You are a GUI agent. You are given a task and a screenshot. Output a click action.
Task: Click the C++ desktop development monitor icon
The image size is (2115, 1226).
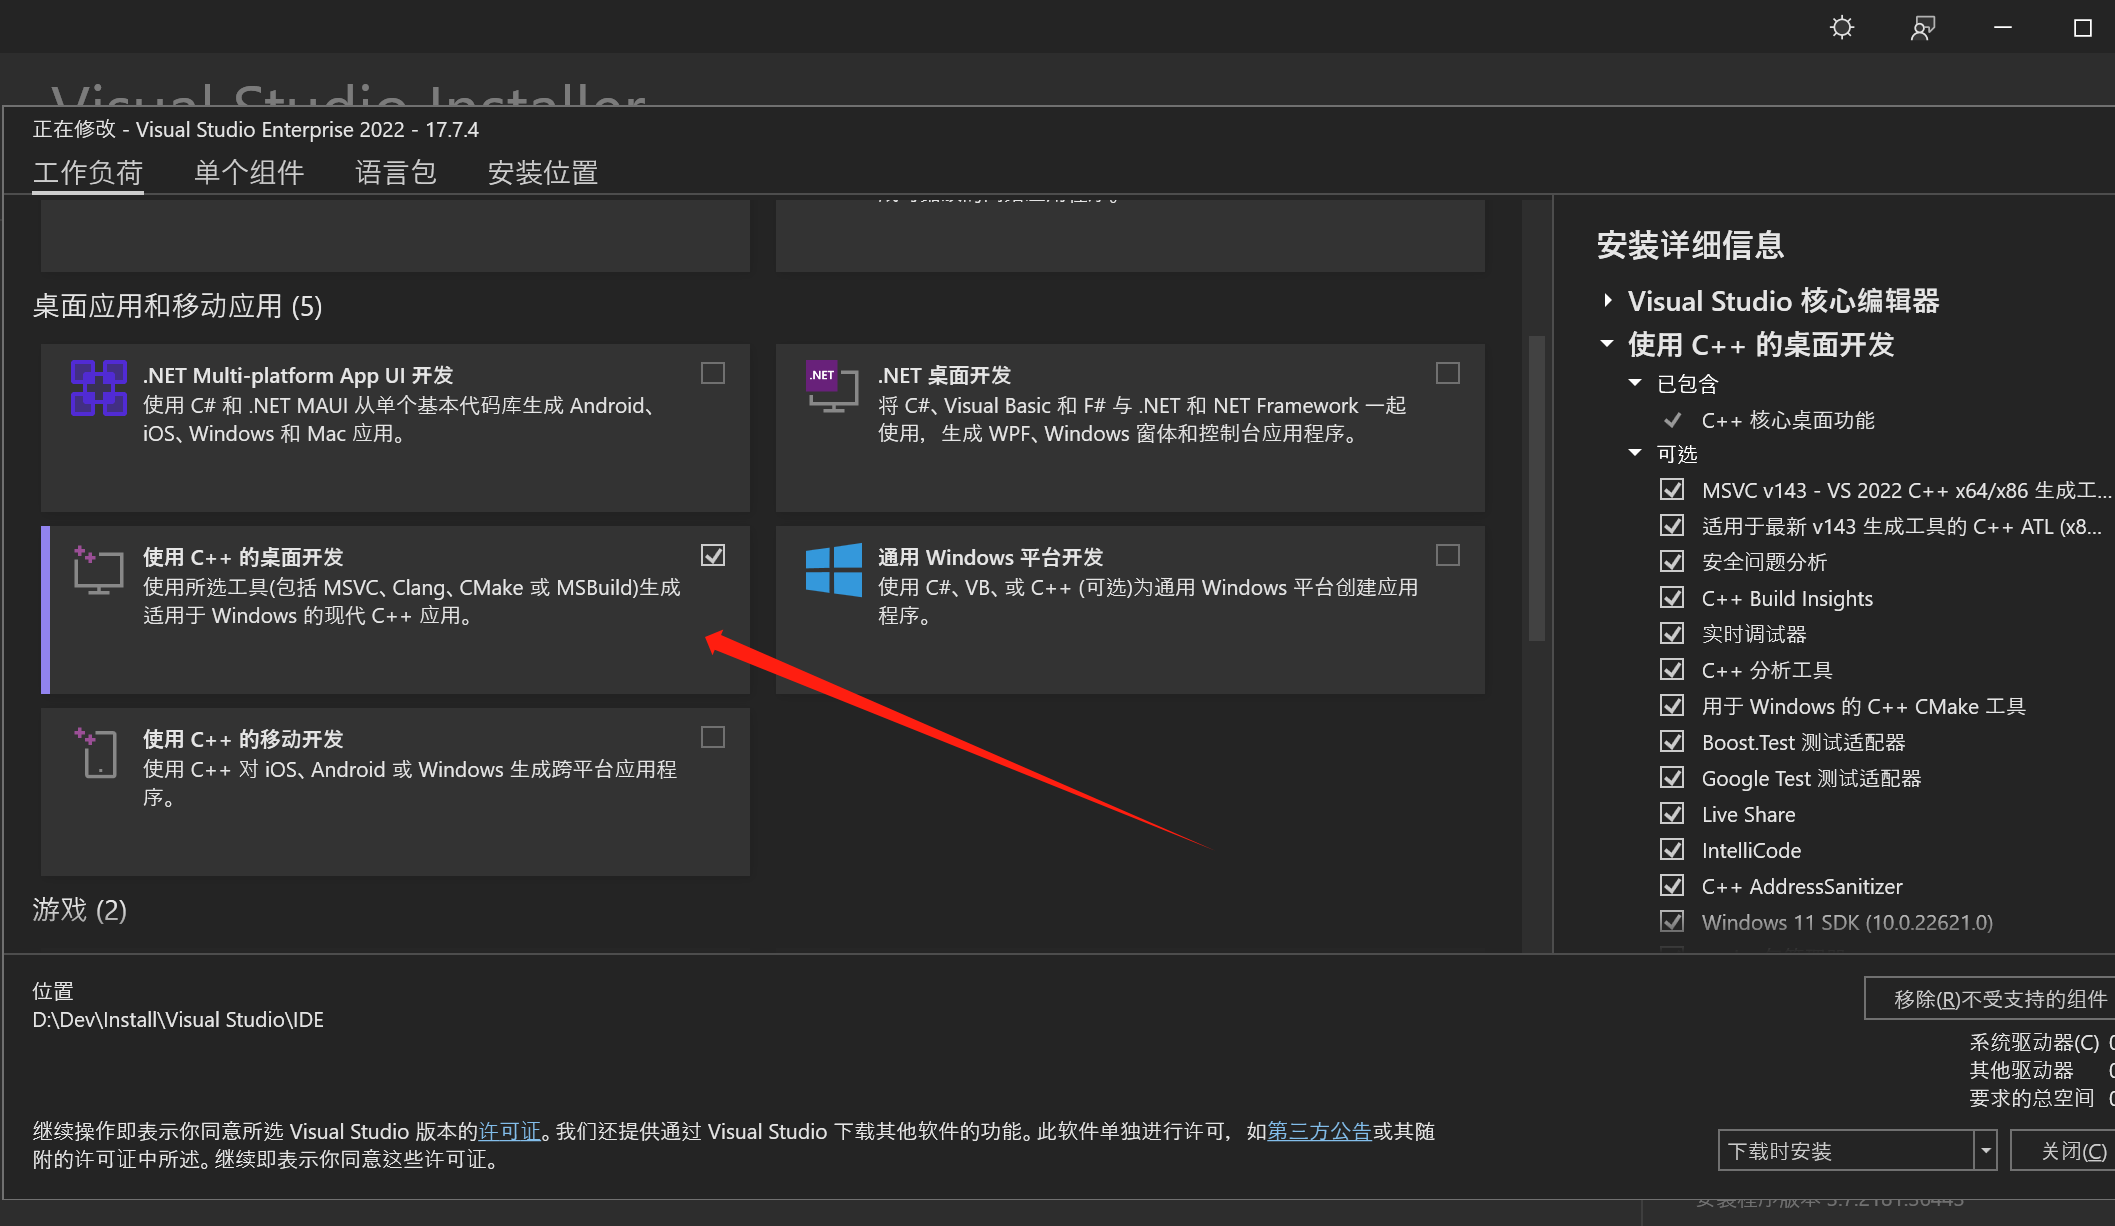[98, 571]
